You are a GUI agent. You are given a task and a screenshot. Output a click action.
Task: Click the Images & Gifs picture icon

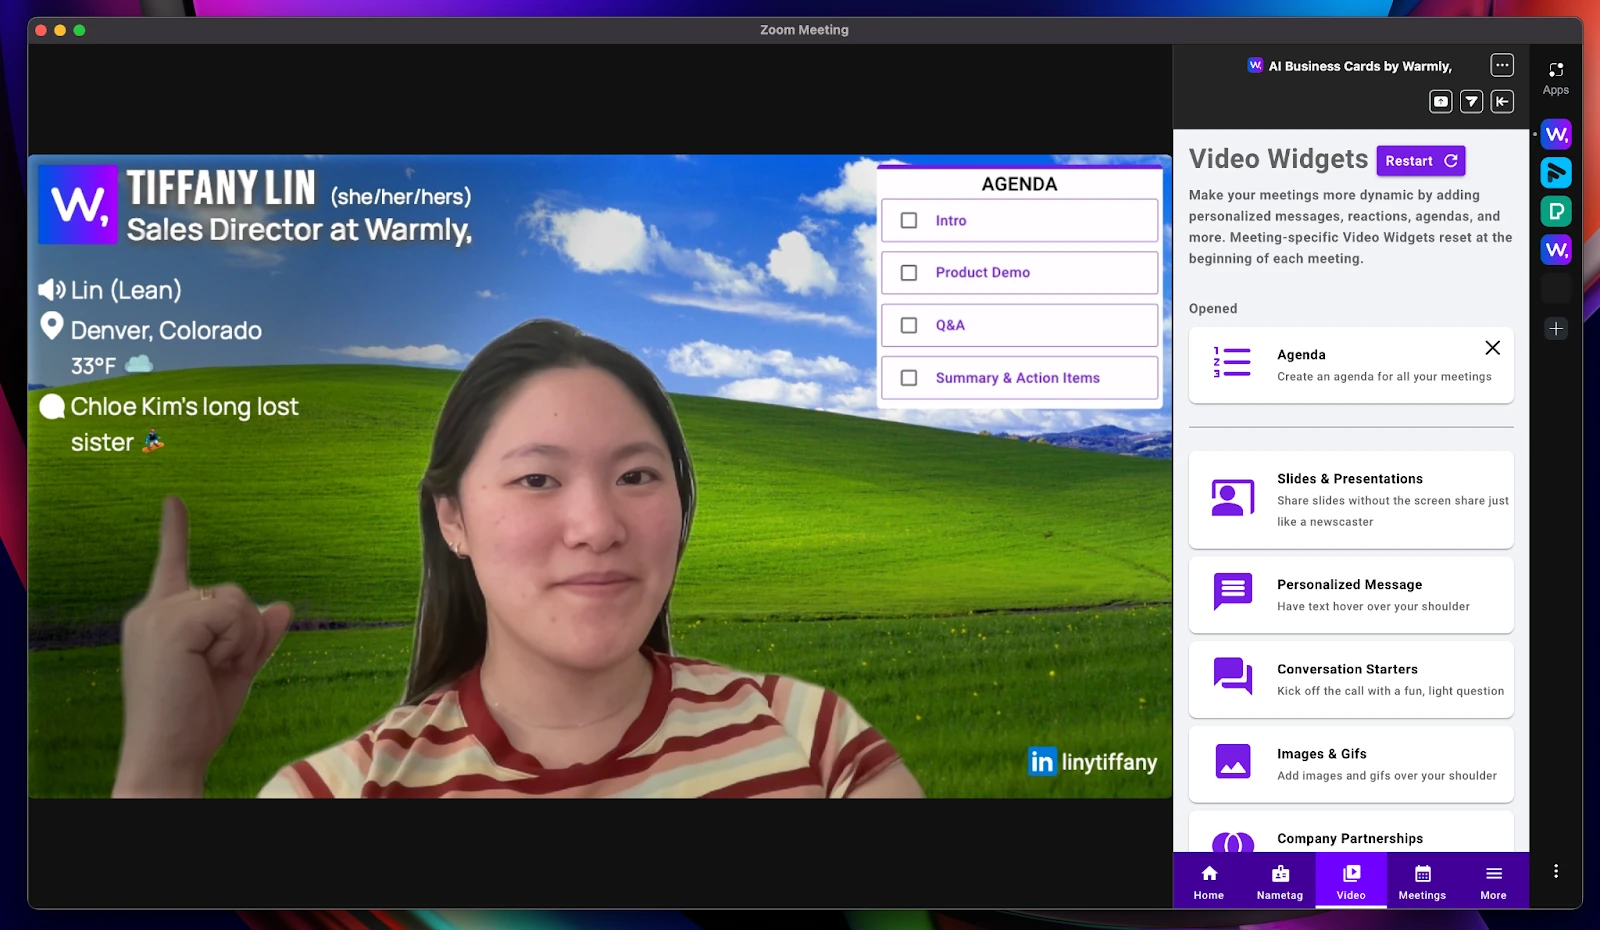coord(1233,762)
